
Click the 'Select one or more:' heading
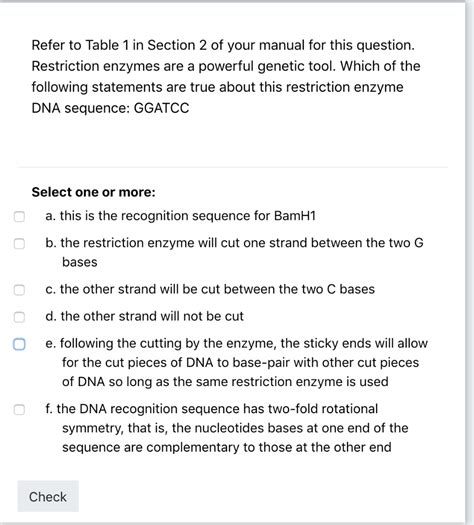point(93,192)
